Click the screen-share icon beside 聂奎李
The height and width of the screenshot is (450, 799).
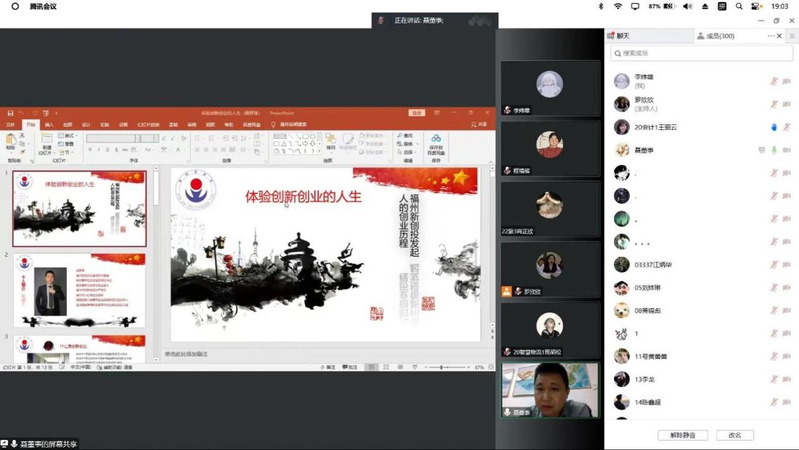[761, 150]
